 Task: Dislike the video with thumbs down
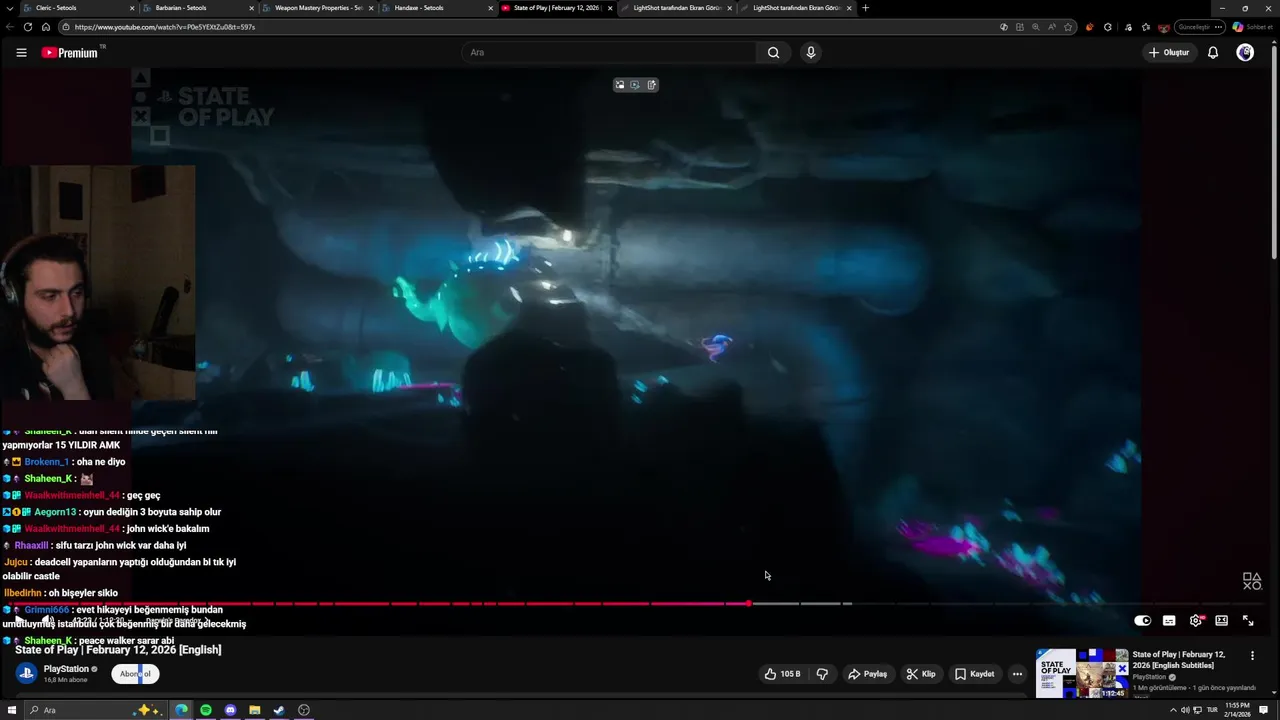click(822, 674)
